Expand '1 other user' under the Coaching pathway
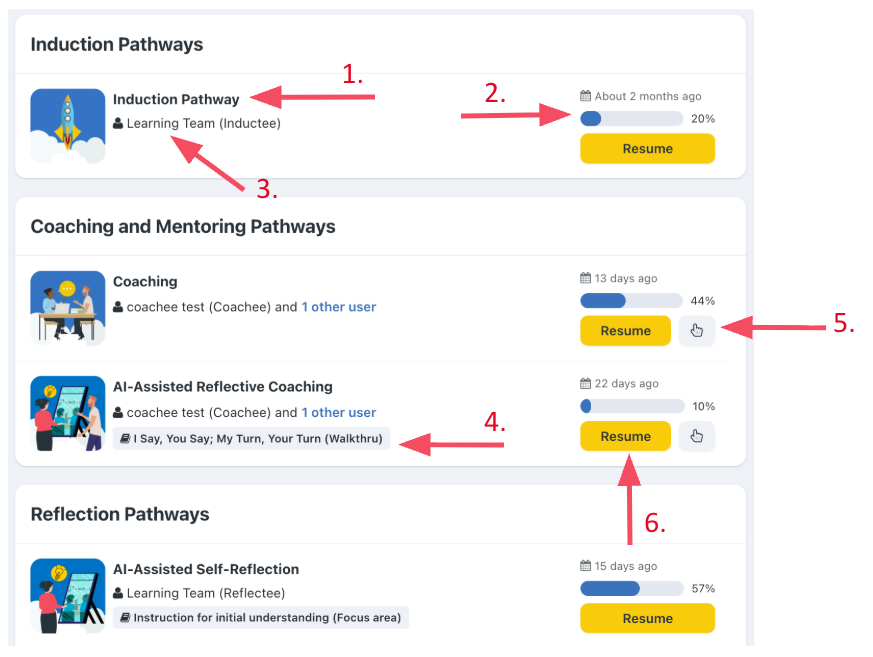This screenshot has height=657, width=873. pyautogui.click(x=338, y=306)
